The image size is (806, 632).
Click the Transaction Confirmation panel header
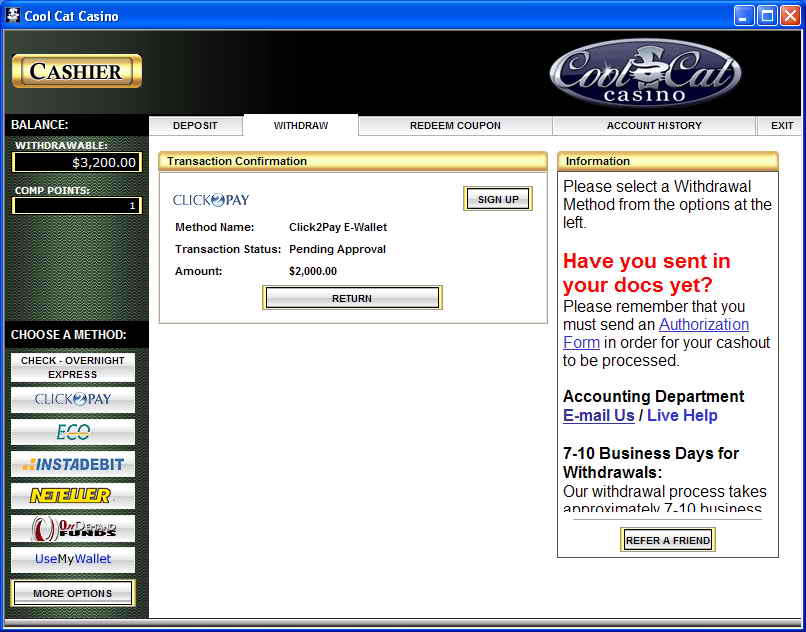coord(353,161)
